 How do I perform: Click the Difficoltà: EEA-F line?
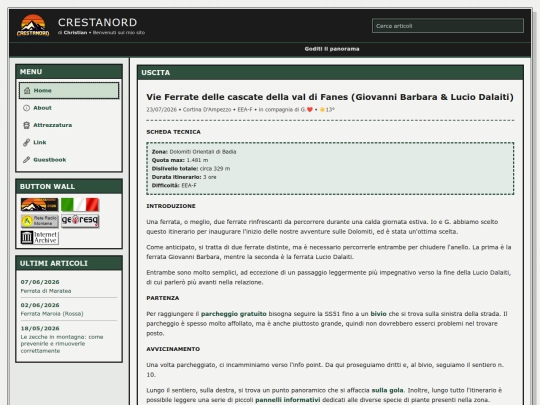(x=174, y=185)
